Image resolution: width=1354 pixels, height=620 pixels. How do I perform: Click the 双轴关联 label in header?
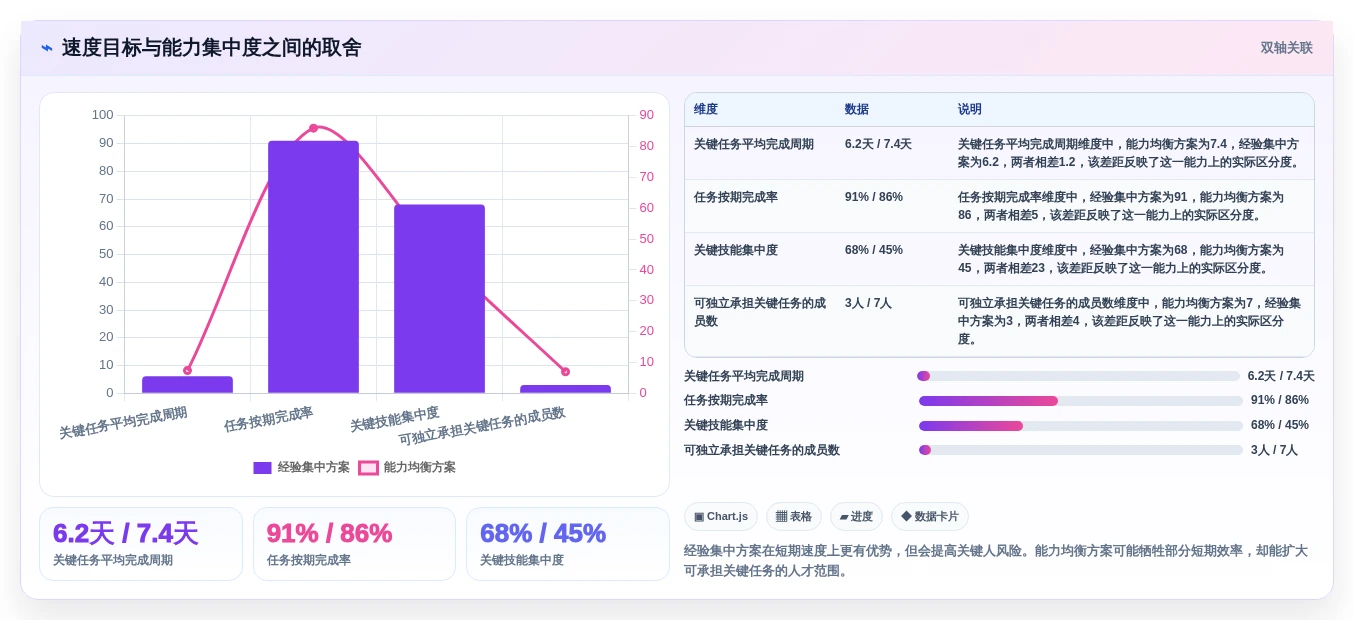[x=1286, y=48]
